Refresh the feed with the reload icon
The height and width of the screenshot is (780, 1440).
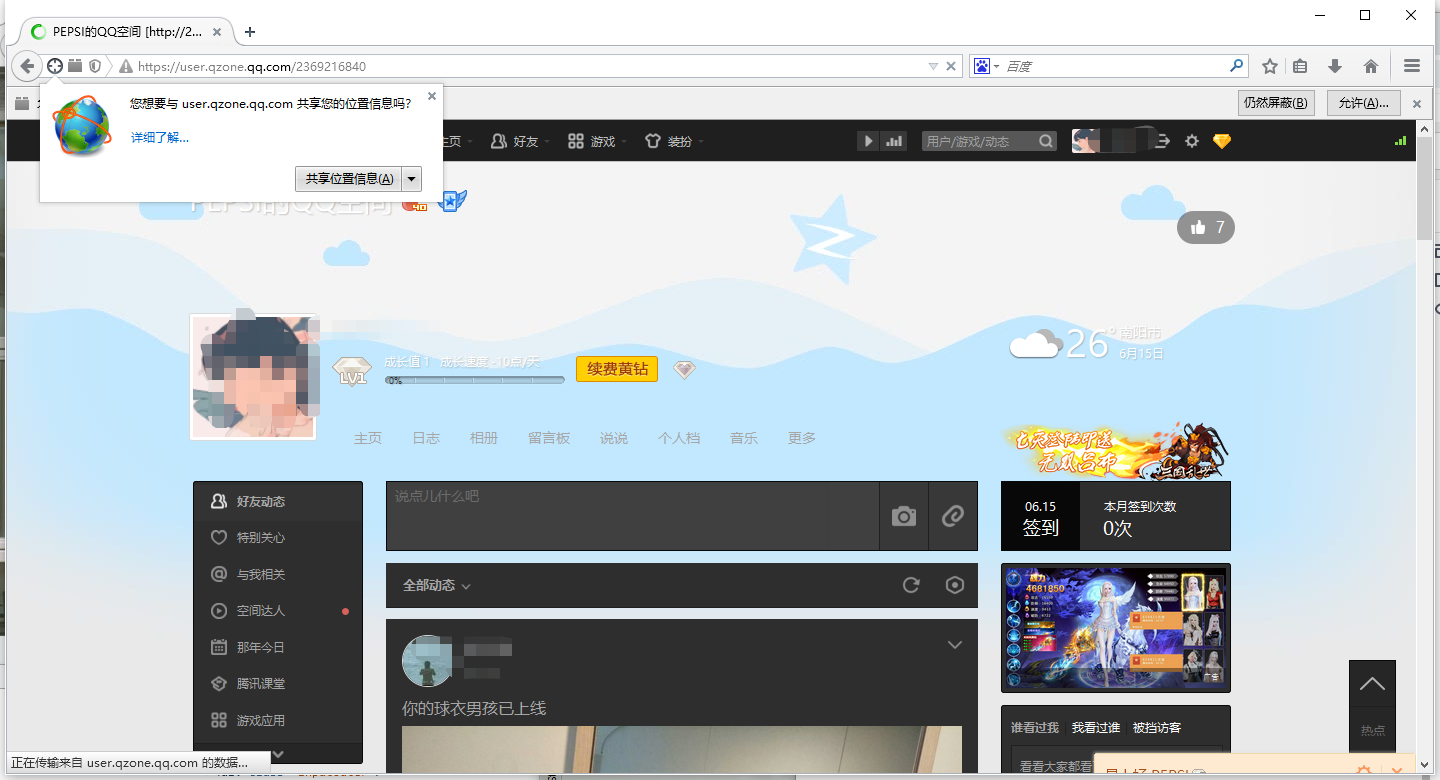[910, 585]
